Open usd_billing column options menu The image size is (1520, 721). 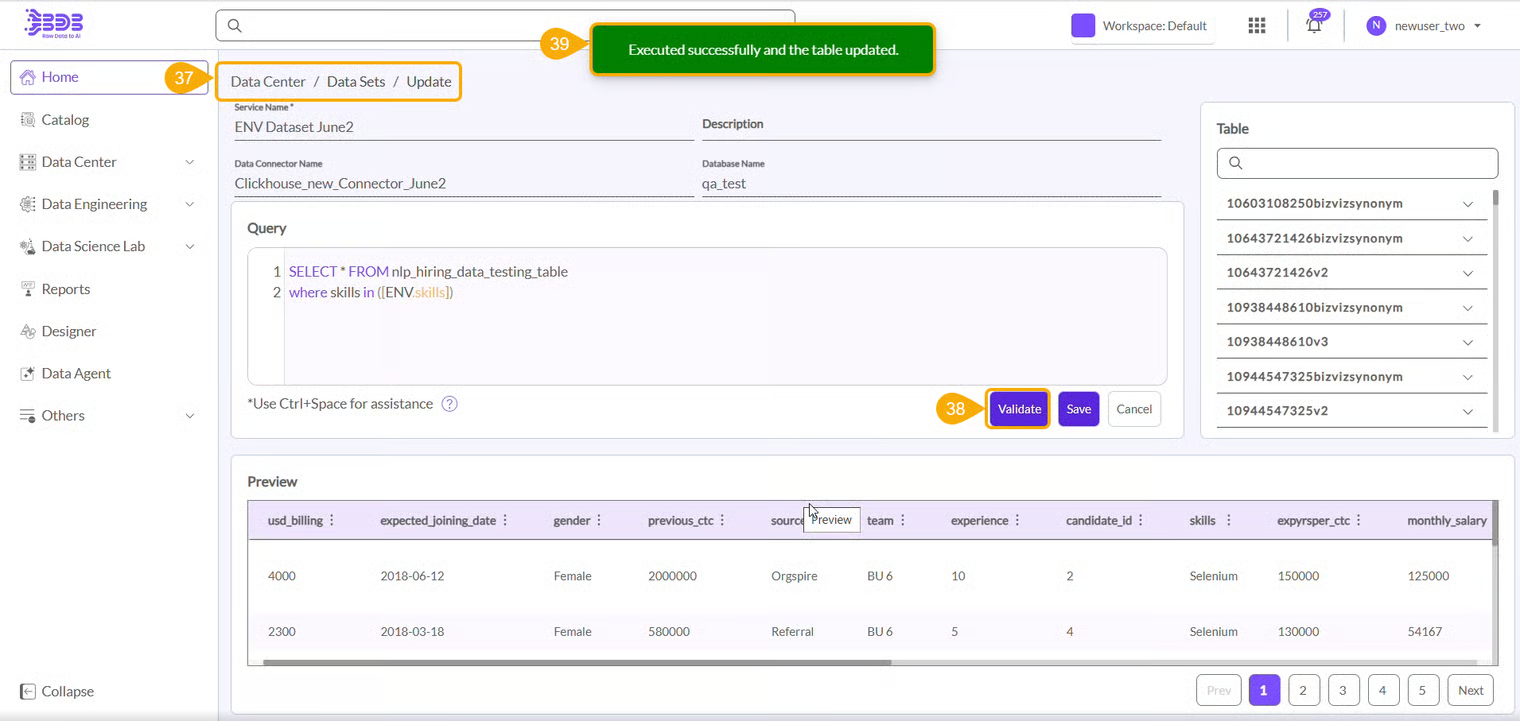pyautogui.click(x=332, y=521)
